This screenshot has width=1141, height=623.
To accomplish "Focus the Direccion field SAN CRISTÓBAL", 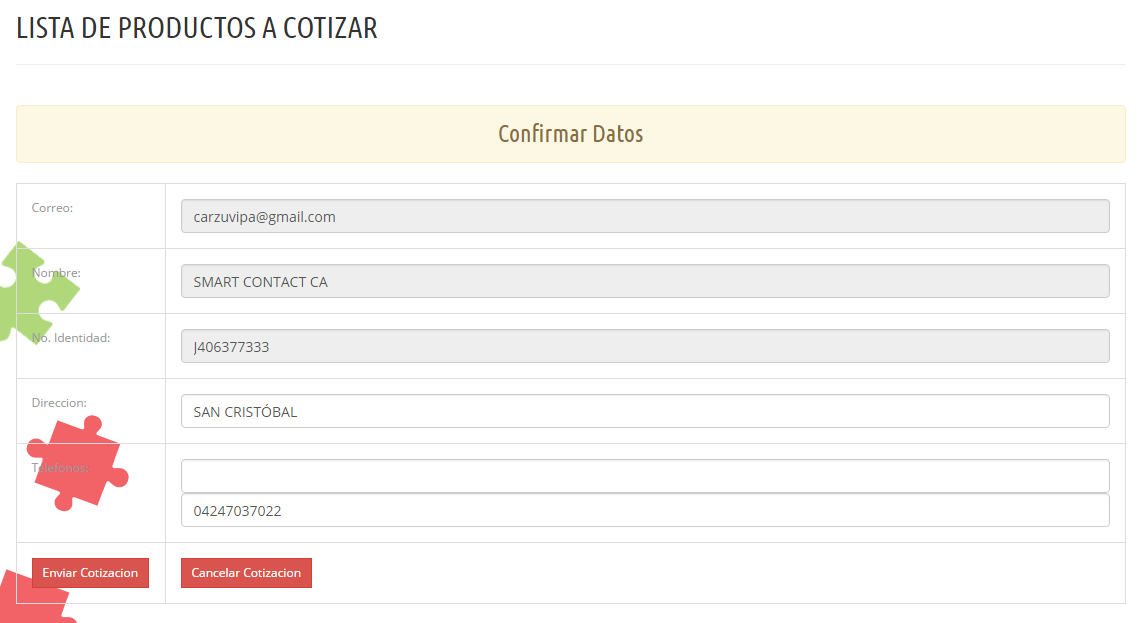I will [x=644, y=411].
